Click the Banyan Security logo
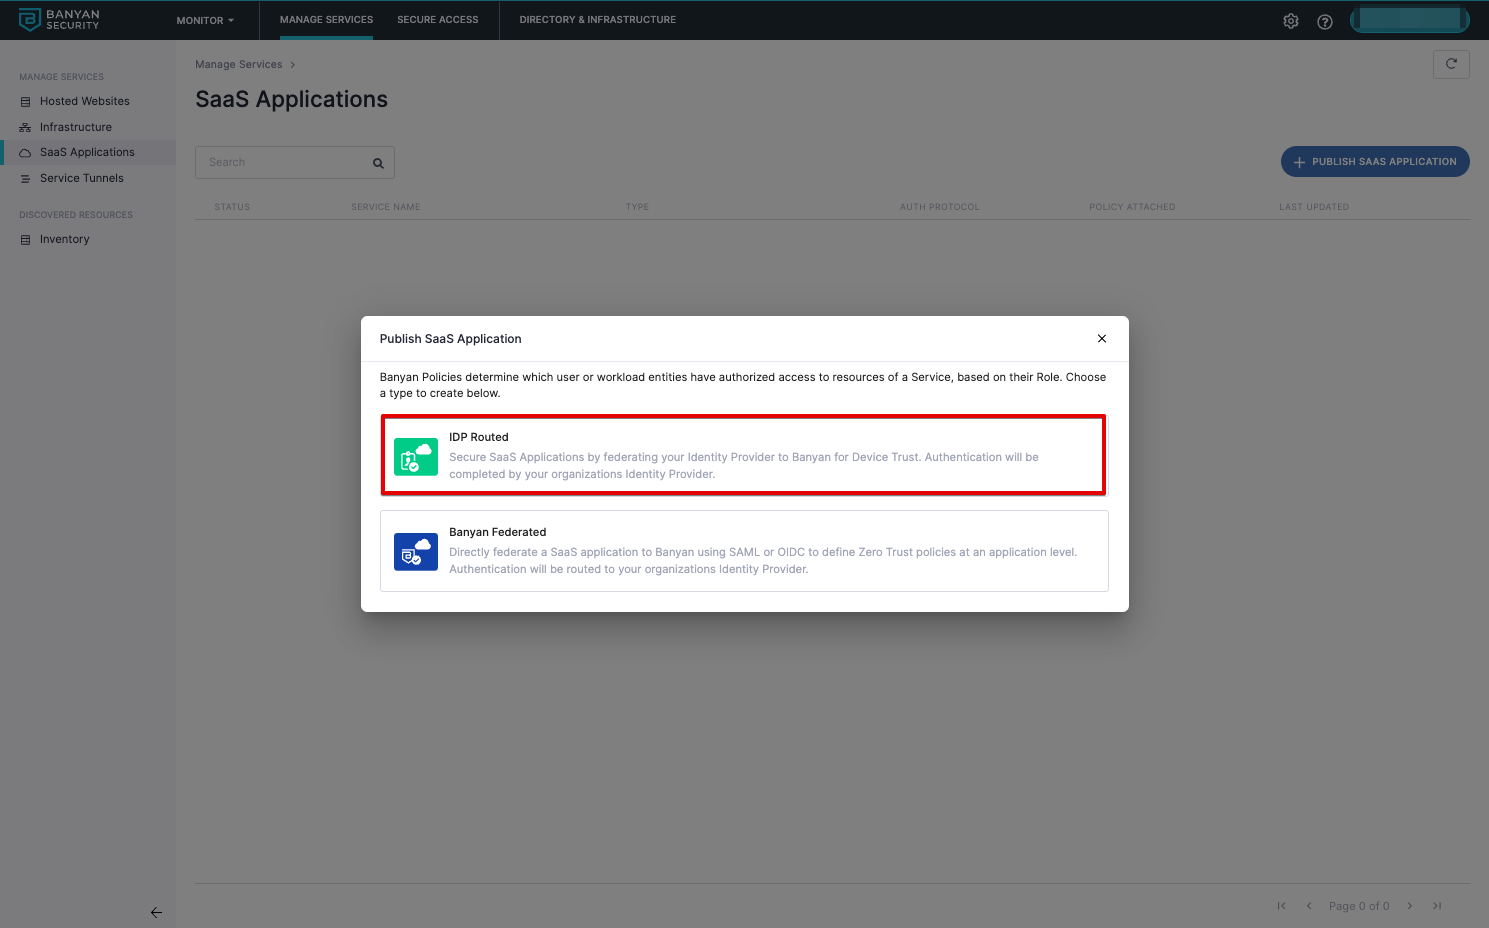Image resolution: width=1489 pixels, height=928 pixels. 59,20
